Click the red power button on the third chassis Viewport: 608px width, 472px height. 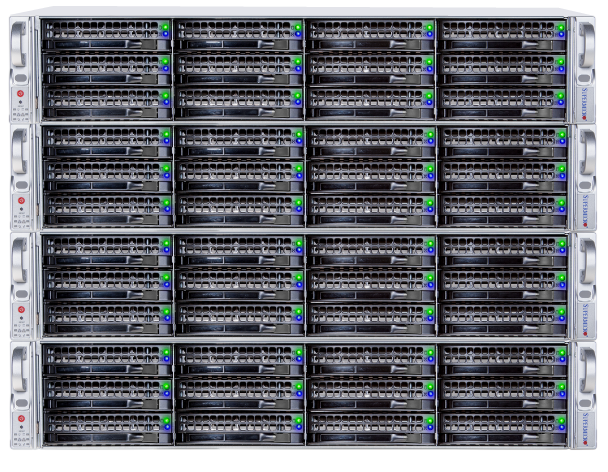click(21, 309)
